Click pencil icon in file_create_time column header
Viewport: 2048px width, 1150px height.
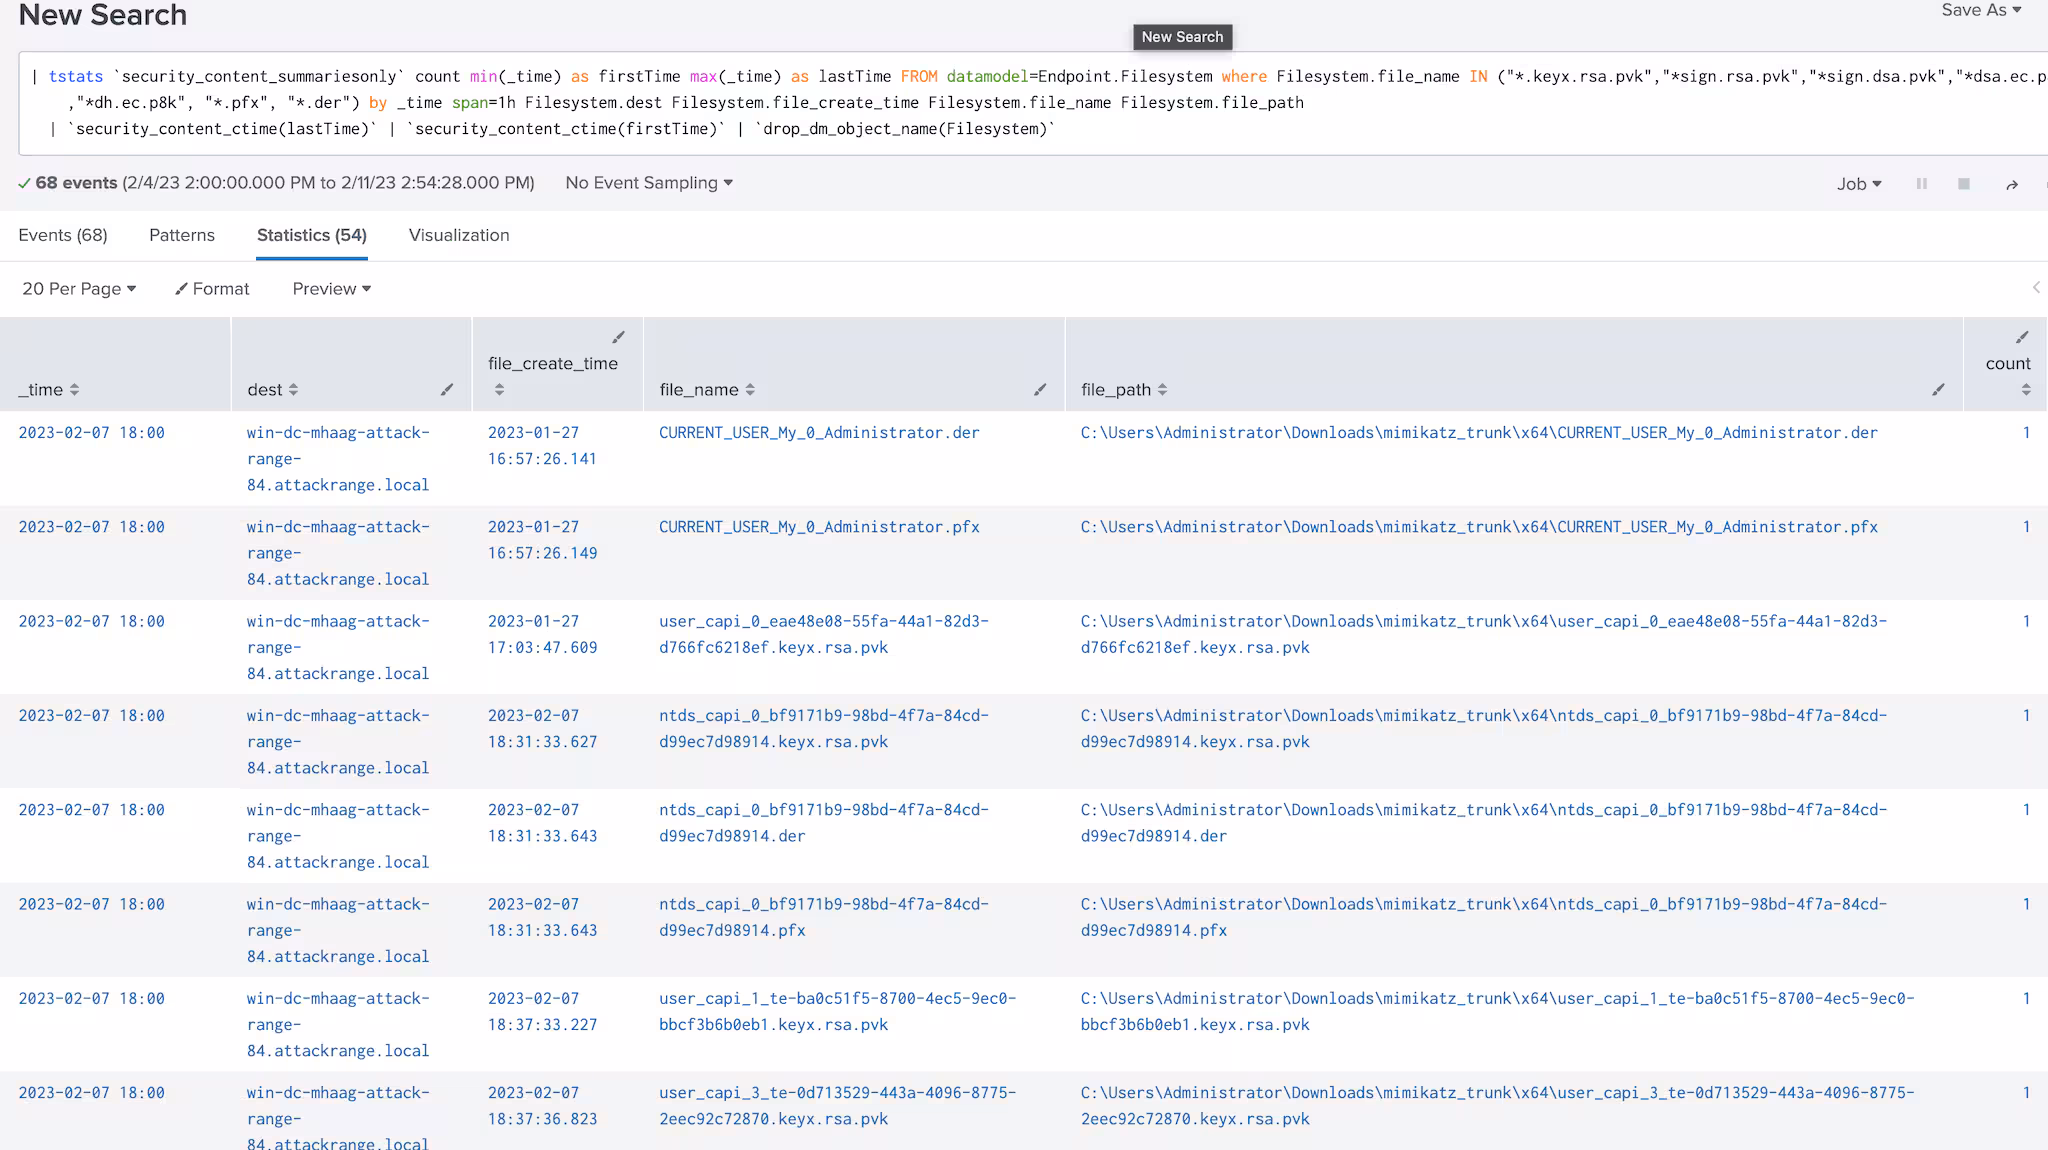point(618,337)
